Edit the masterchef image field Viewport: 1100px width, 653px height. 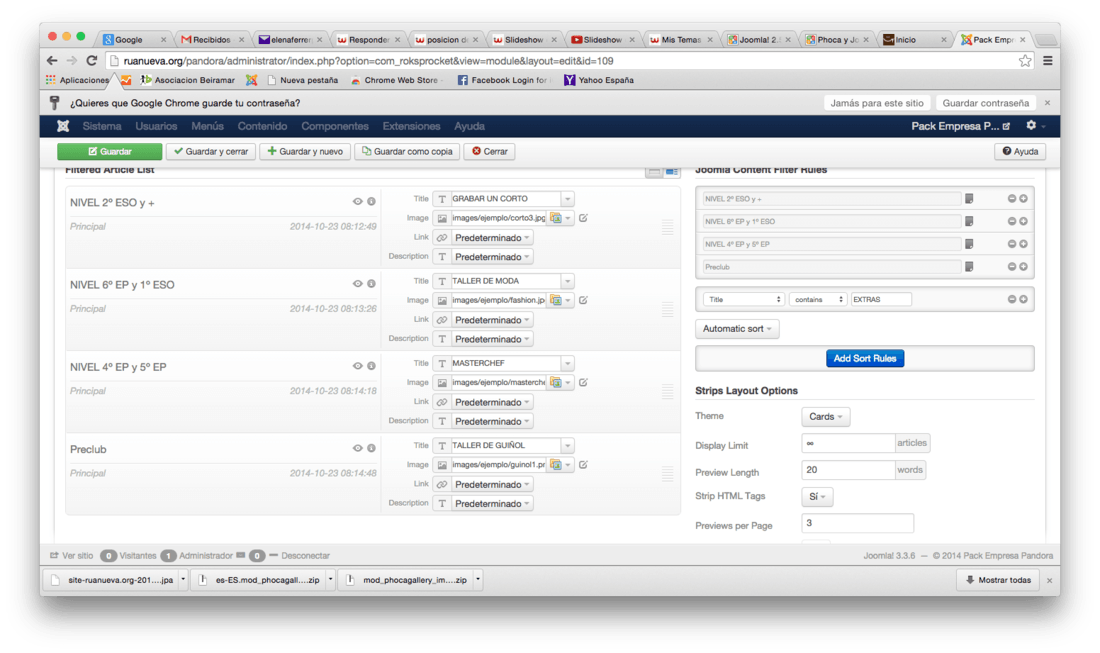(583, 382)
